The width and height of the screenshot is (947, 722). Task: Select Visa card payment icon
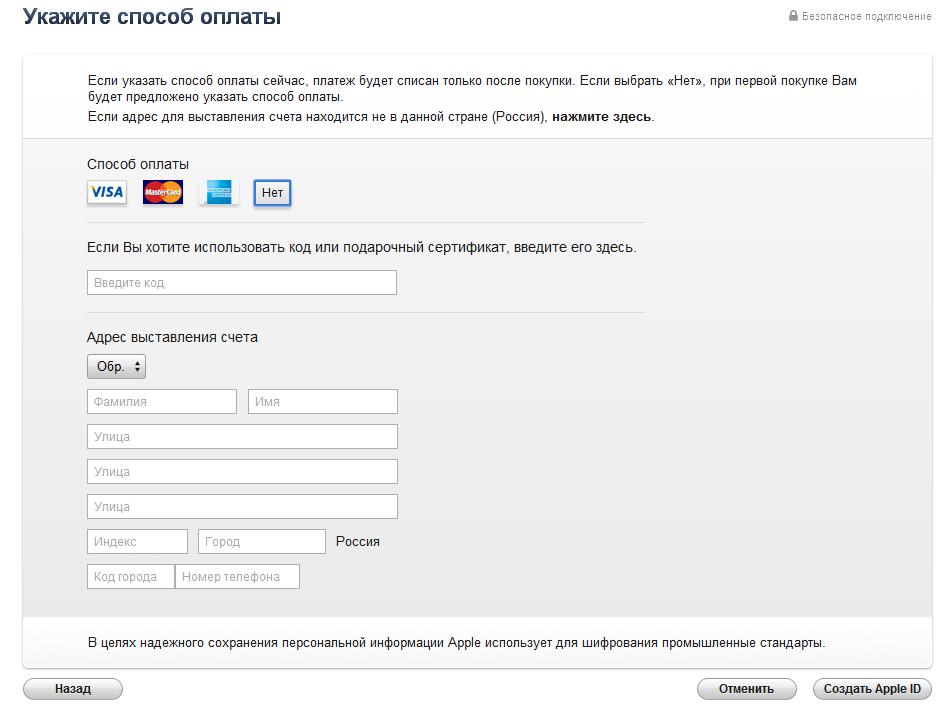point(107,192)
